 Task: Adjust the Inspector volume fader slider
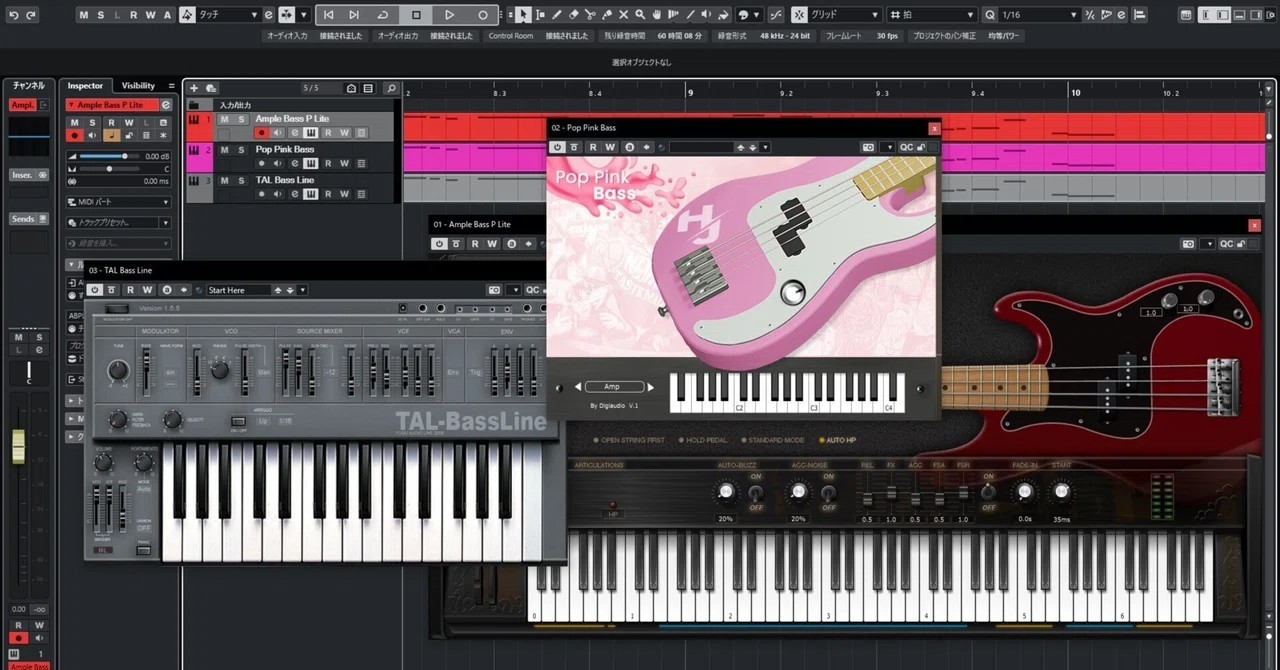[x=110, y=157]
